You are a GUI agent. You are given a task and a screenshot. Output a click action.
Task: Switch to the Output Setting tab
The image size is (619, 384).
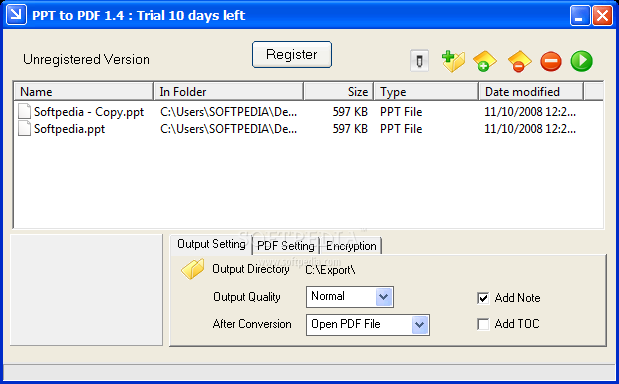(x=211, y=244)
